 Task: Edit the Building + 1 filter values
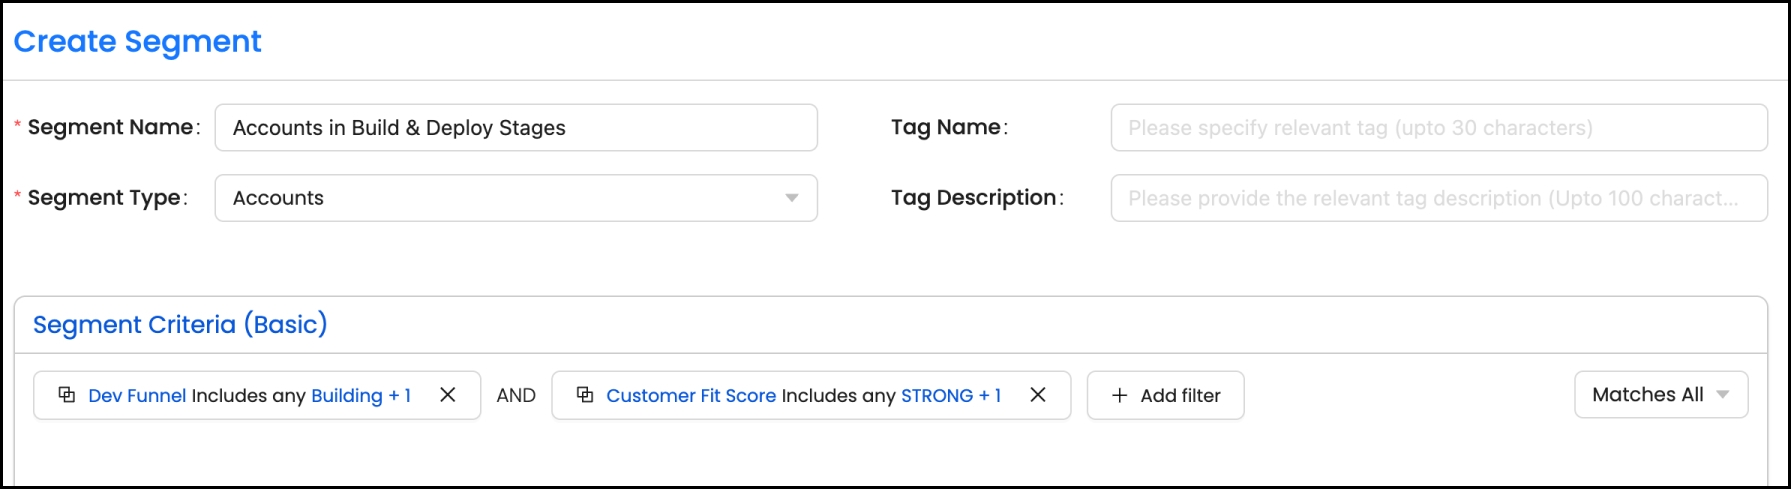pyautogui.click(x=361, y=396)
